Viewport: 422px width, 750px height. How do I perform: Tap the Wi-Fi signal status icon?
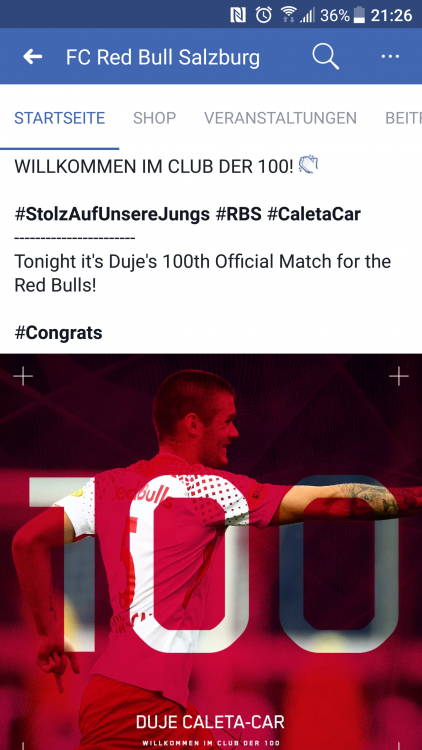tap(288, 15)
